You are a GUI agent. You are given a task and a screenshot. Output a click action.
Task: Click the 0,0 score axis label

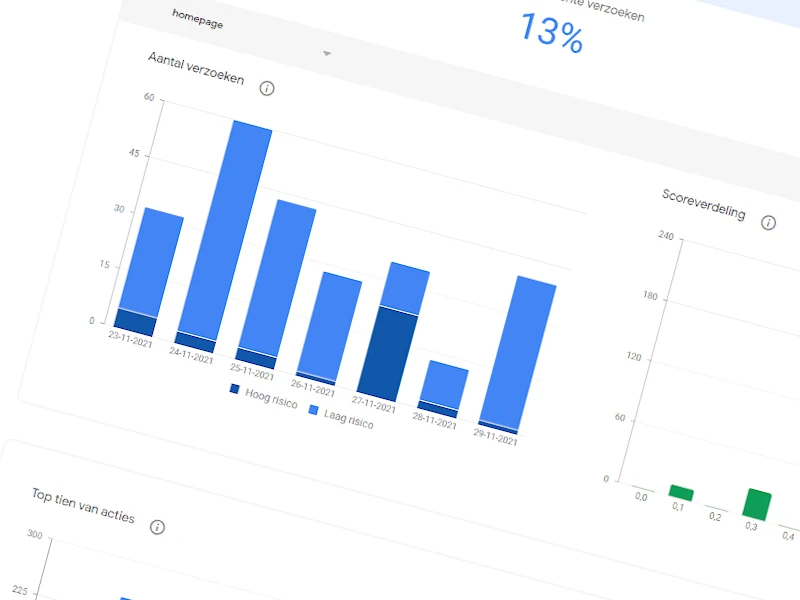pos(641,496)
